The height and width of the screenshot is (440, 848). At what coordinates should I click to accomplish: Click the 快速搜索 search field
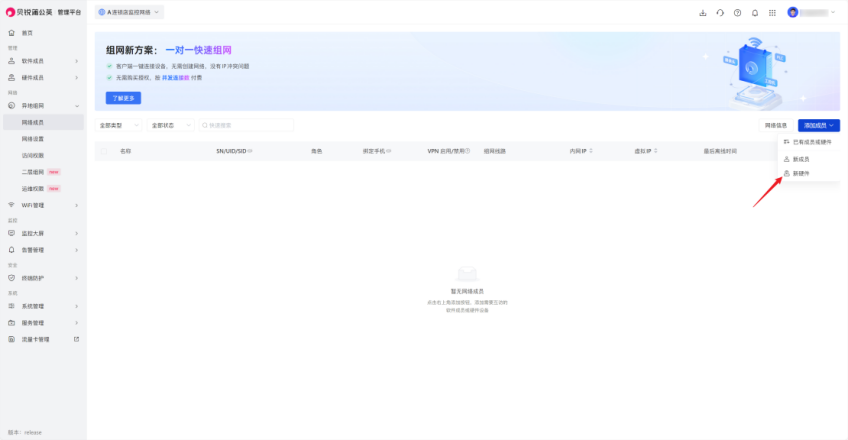point(246,125)
